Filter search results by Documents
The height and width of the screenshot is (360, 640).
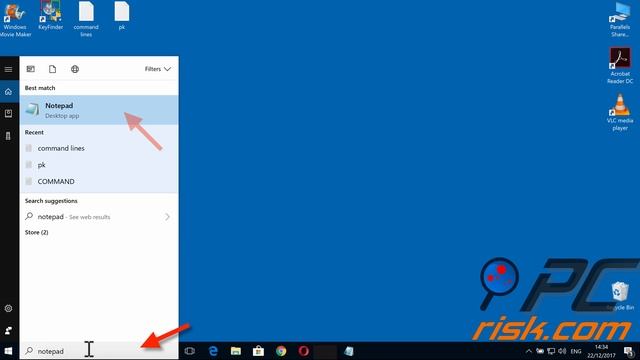tap(52, 69)
